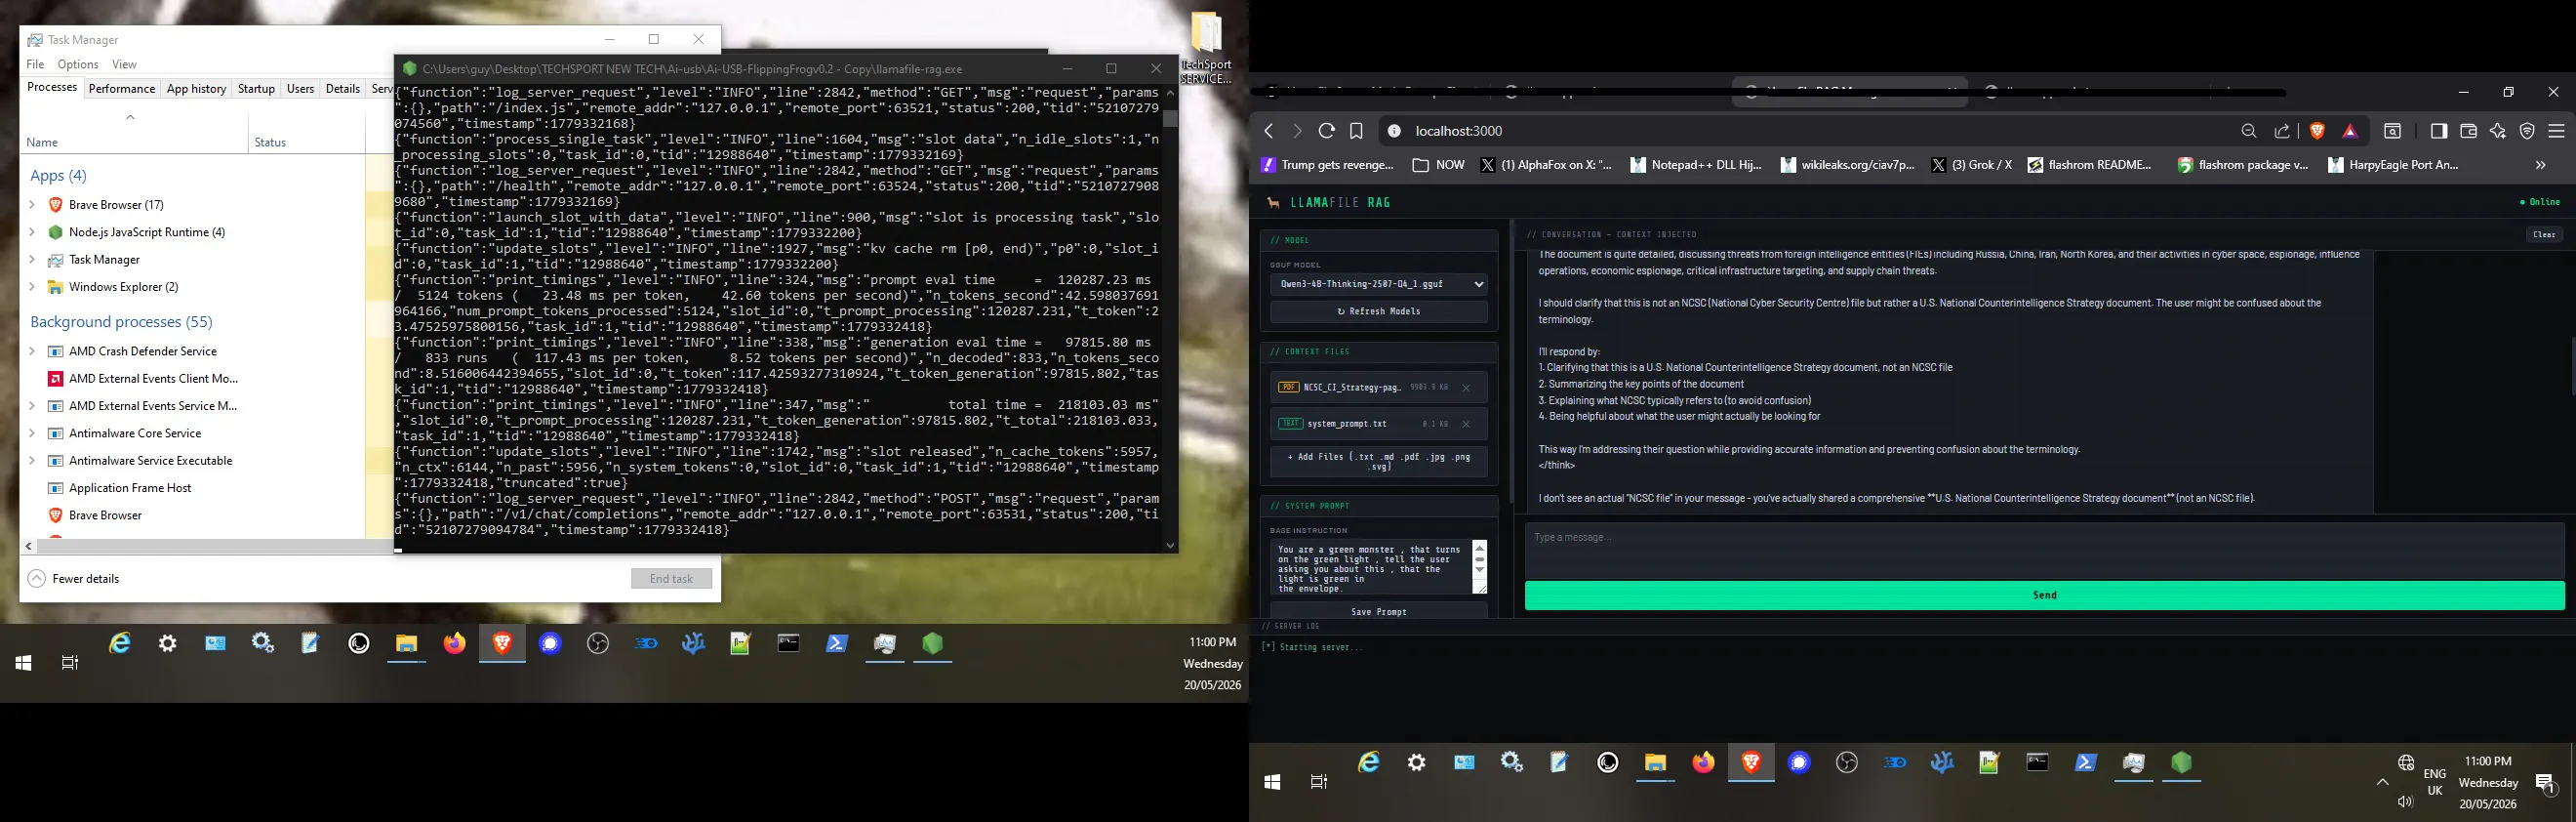This screenshot has width=2576, height=822.
Task: Click the zoom magnifier in the address bar
Action: tap(2249, 131)
